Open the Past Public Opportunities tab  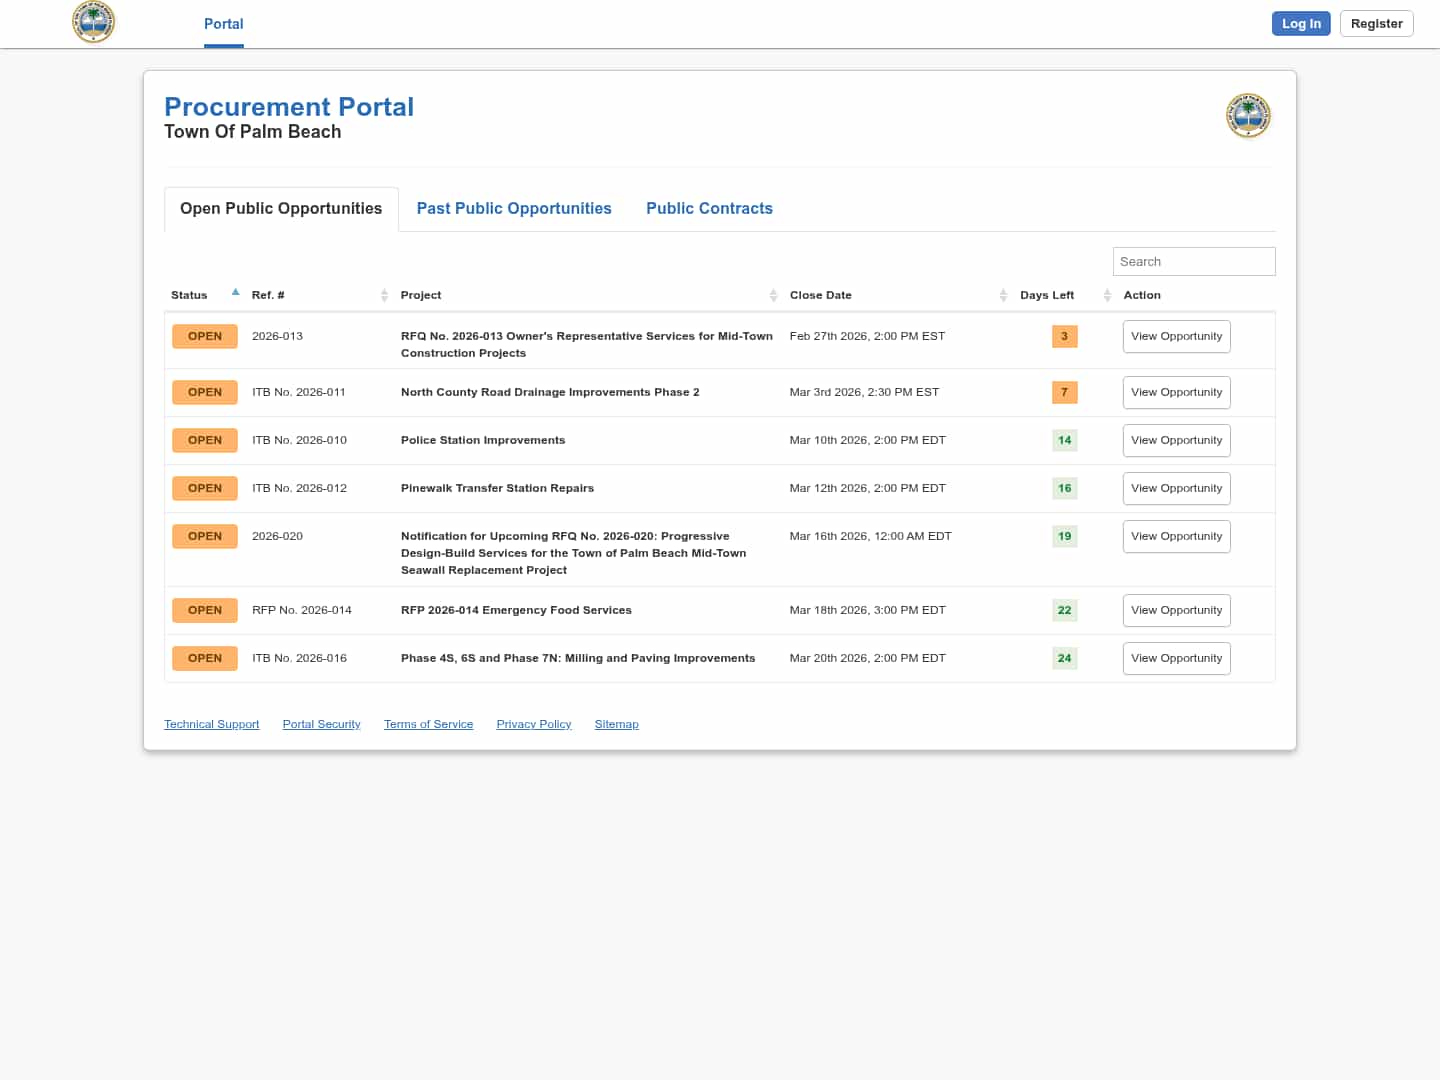point(514,209)
